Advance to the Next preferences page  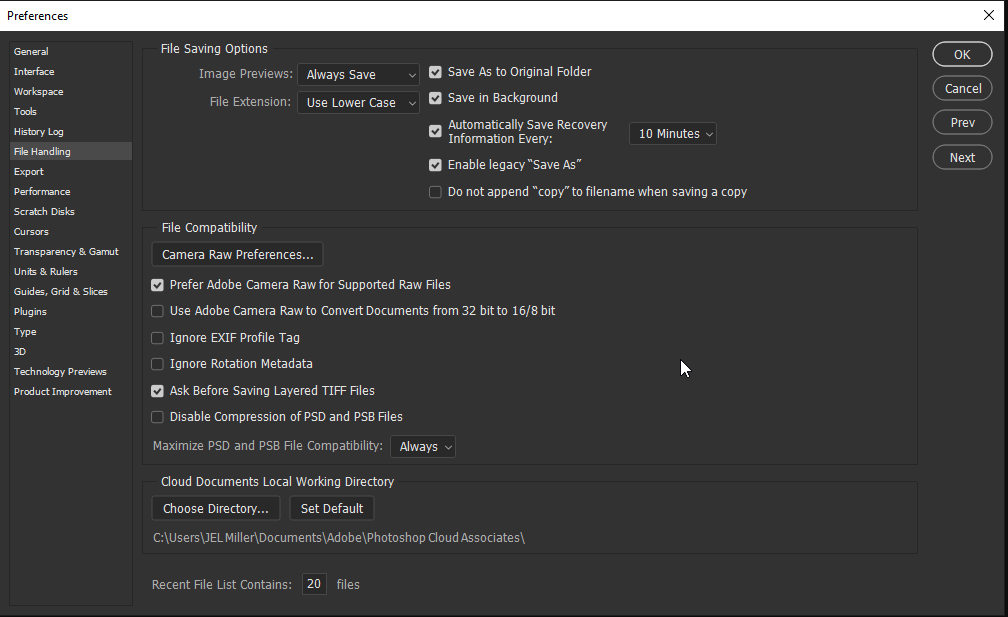961,157
